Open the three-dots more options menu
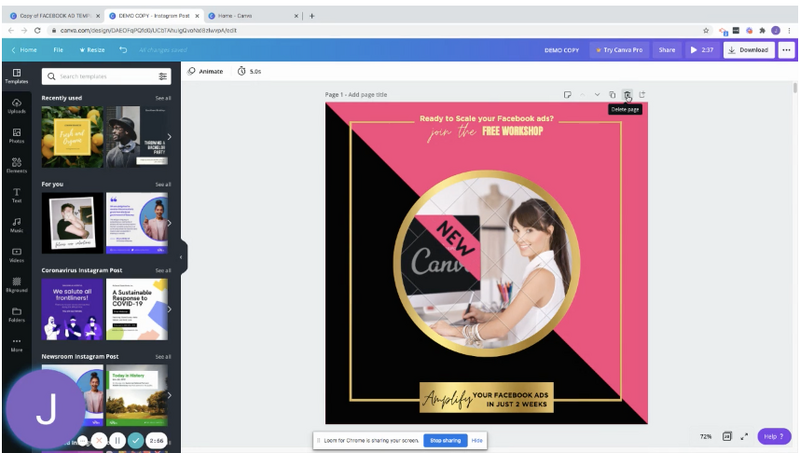This screenshot has height=453, width=800. (x=787, y=49)
